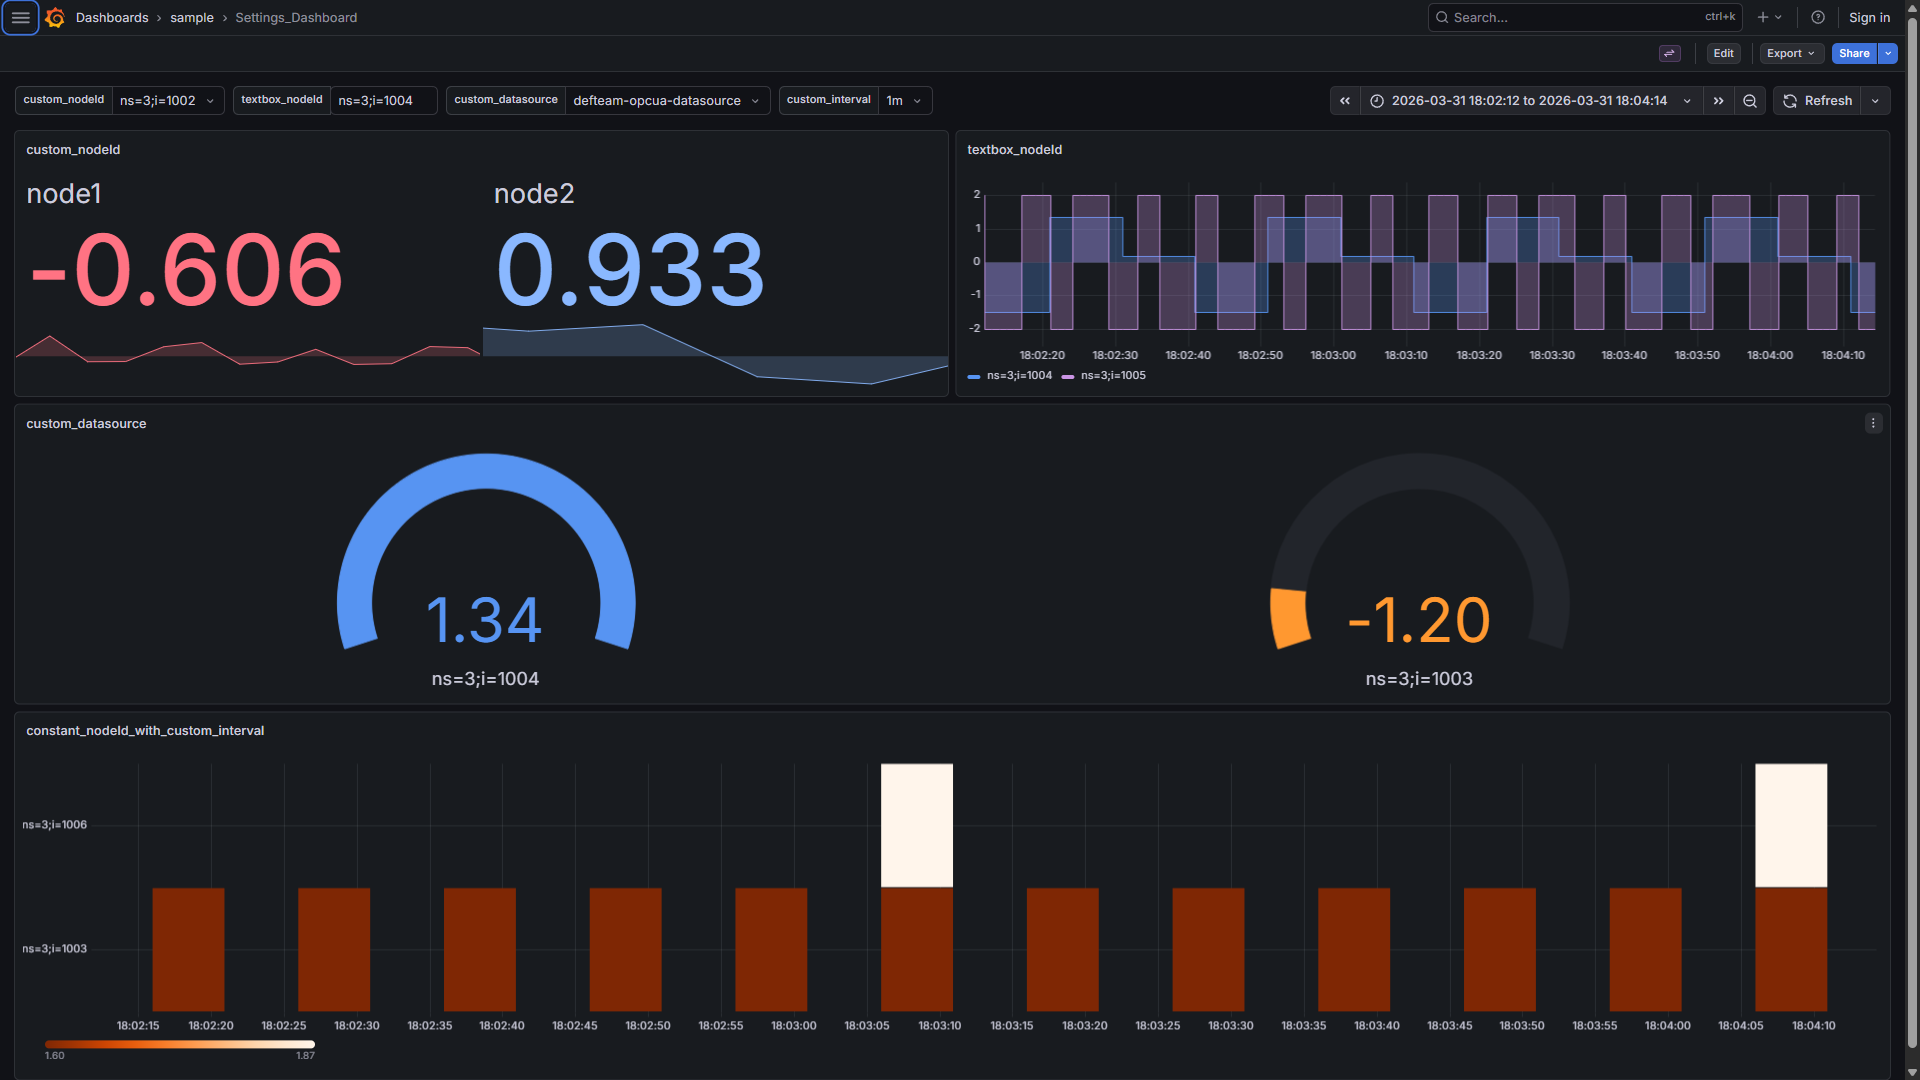1920x1080 pixels.
Task: Click the heatmap color gradient legend
Action: [x=180, y=1045]
